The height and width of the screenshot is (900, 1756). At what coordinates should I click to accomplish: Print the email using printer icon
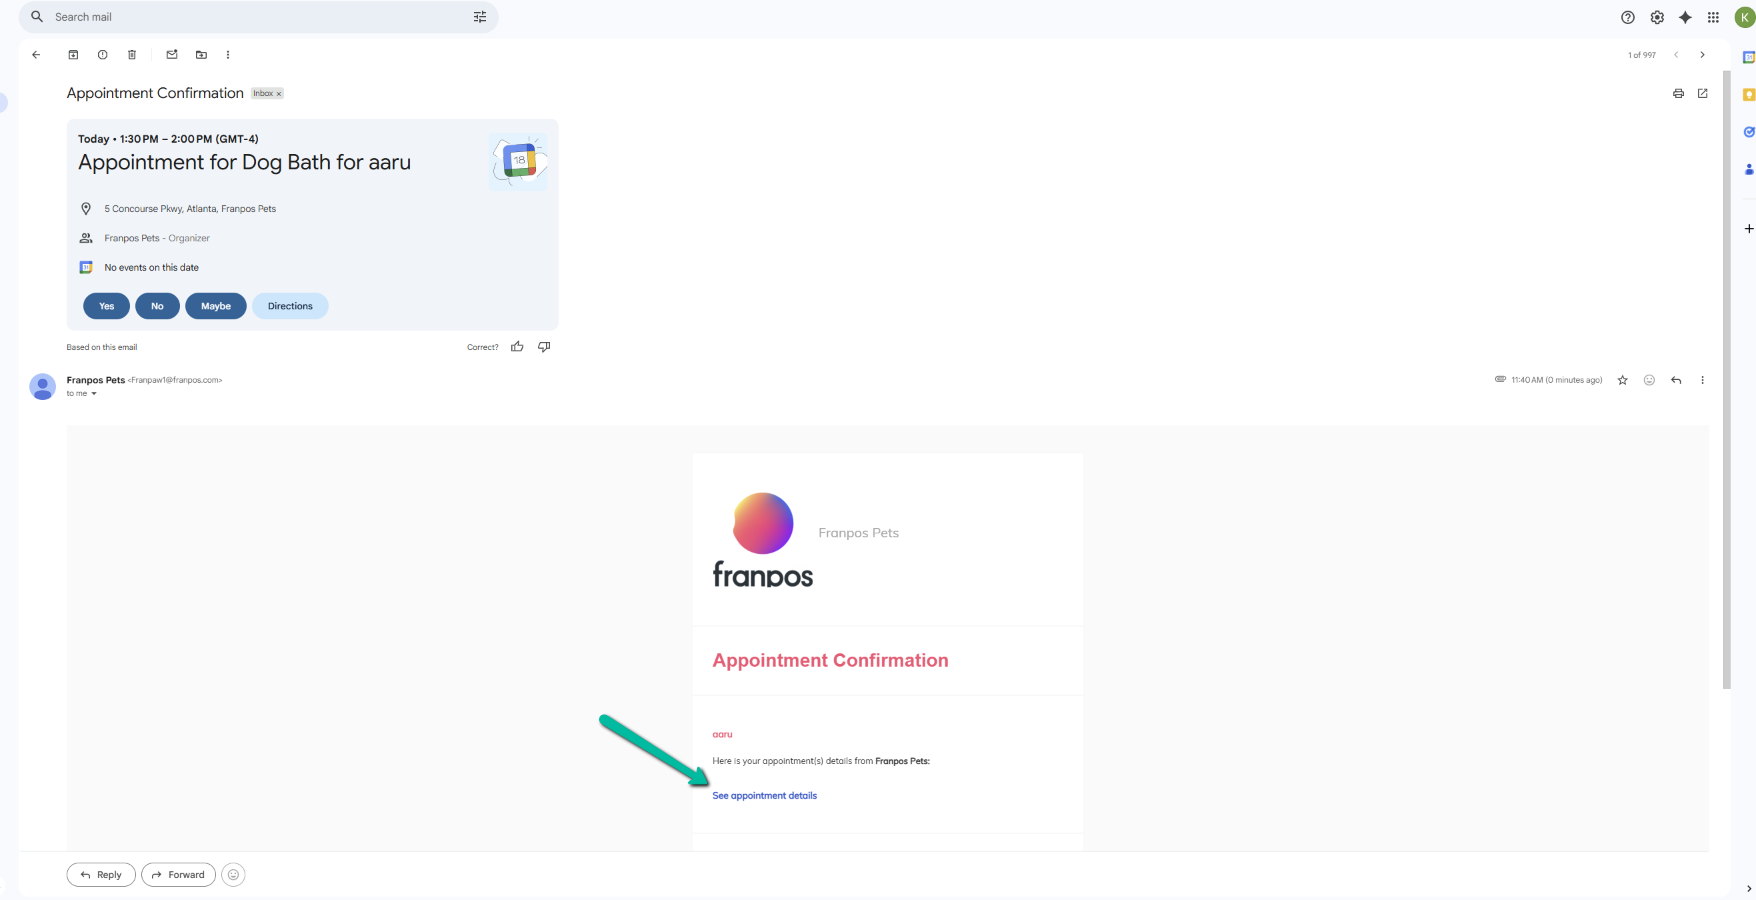(1678, 93)
